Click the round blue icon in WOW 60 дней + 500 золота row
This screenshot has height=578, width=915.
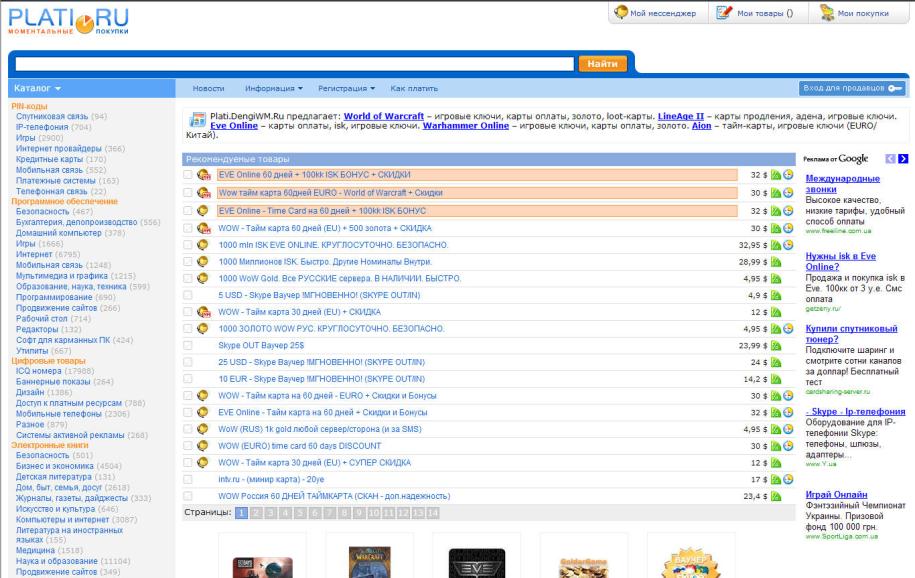(x=788, y=228)
